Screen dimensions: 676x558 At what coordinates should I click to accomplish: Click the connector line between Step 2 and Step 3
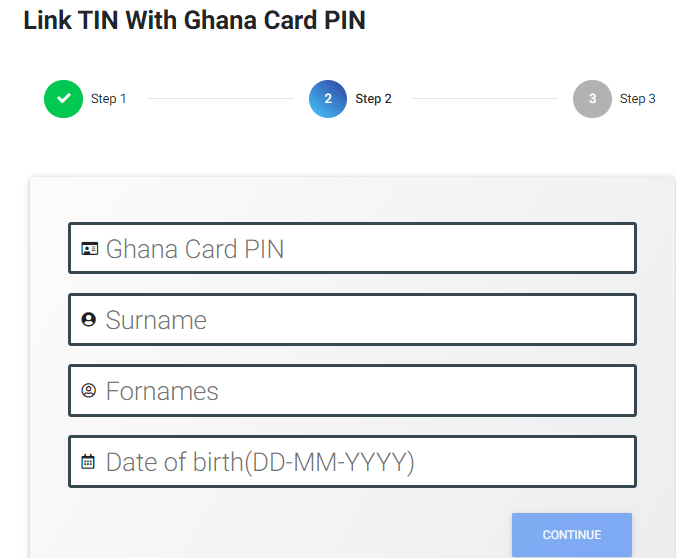pyautogui.click(x=485, y=98)
